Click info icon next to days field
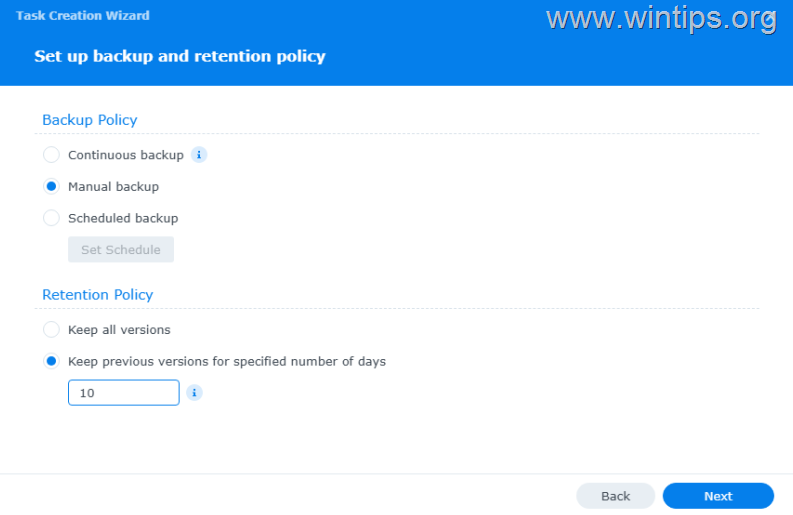 [x=195, y=393]
